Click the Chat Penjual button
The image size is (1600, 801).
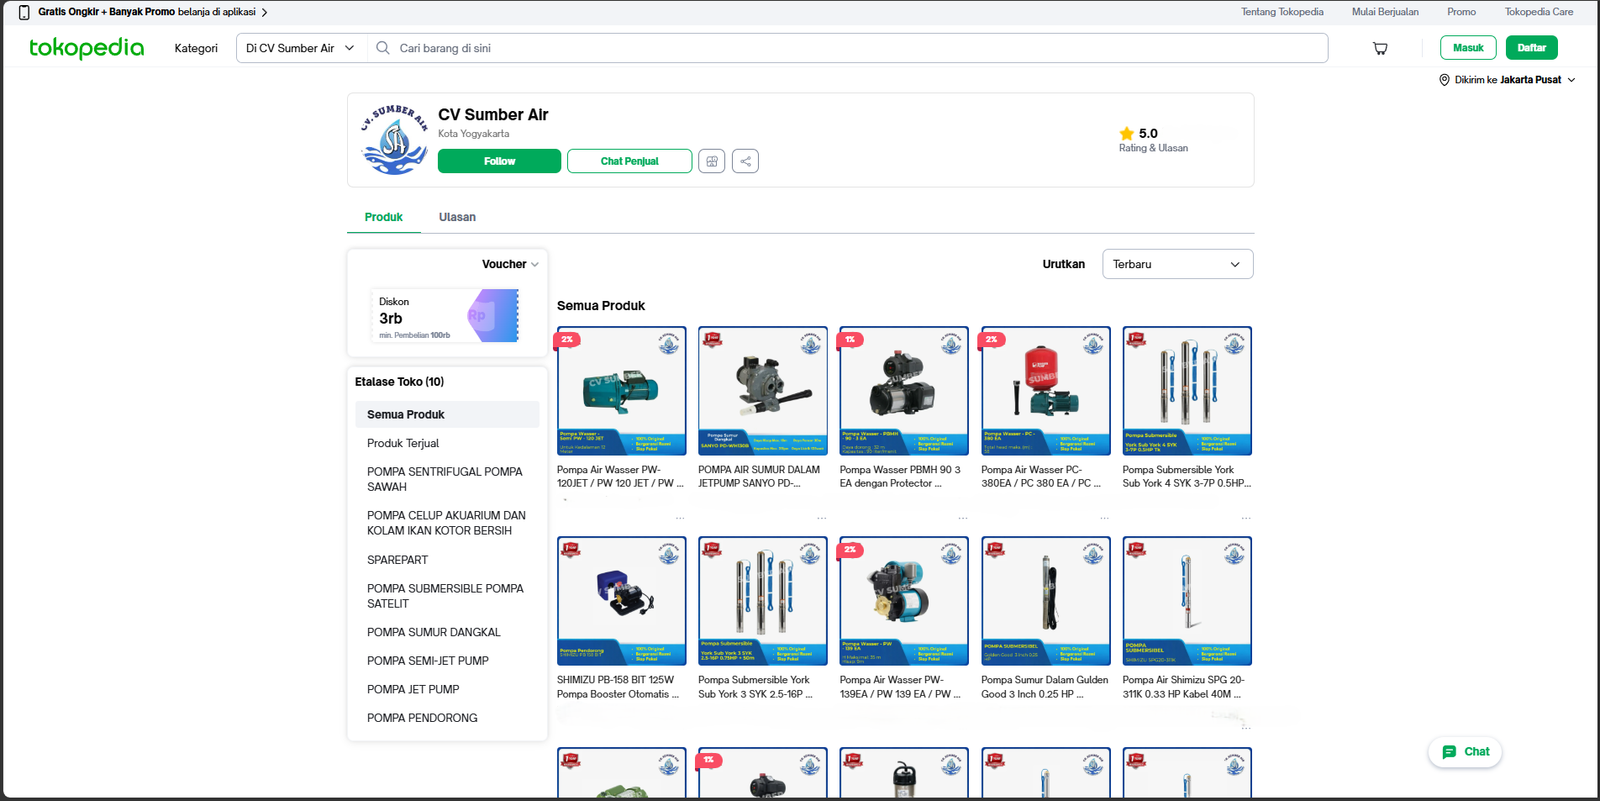629,161
